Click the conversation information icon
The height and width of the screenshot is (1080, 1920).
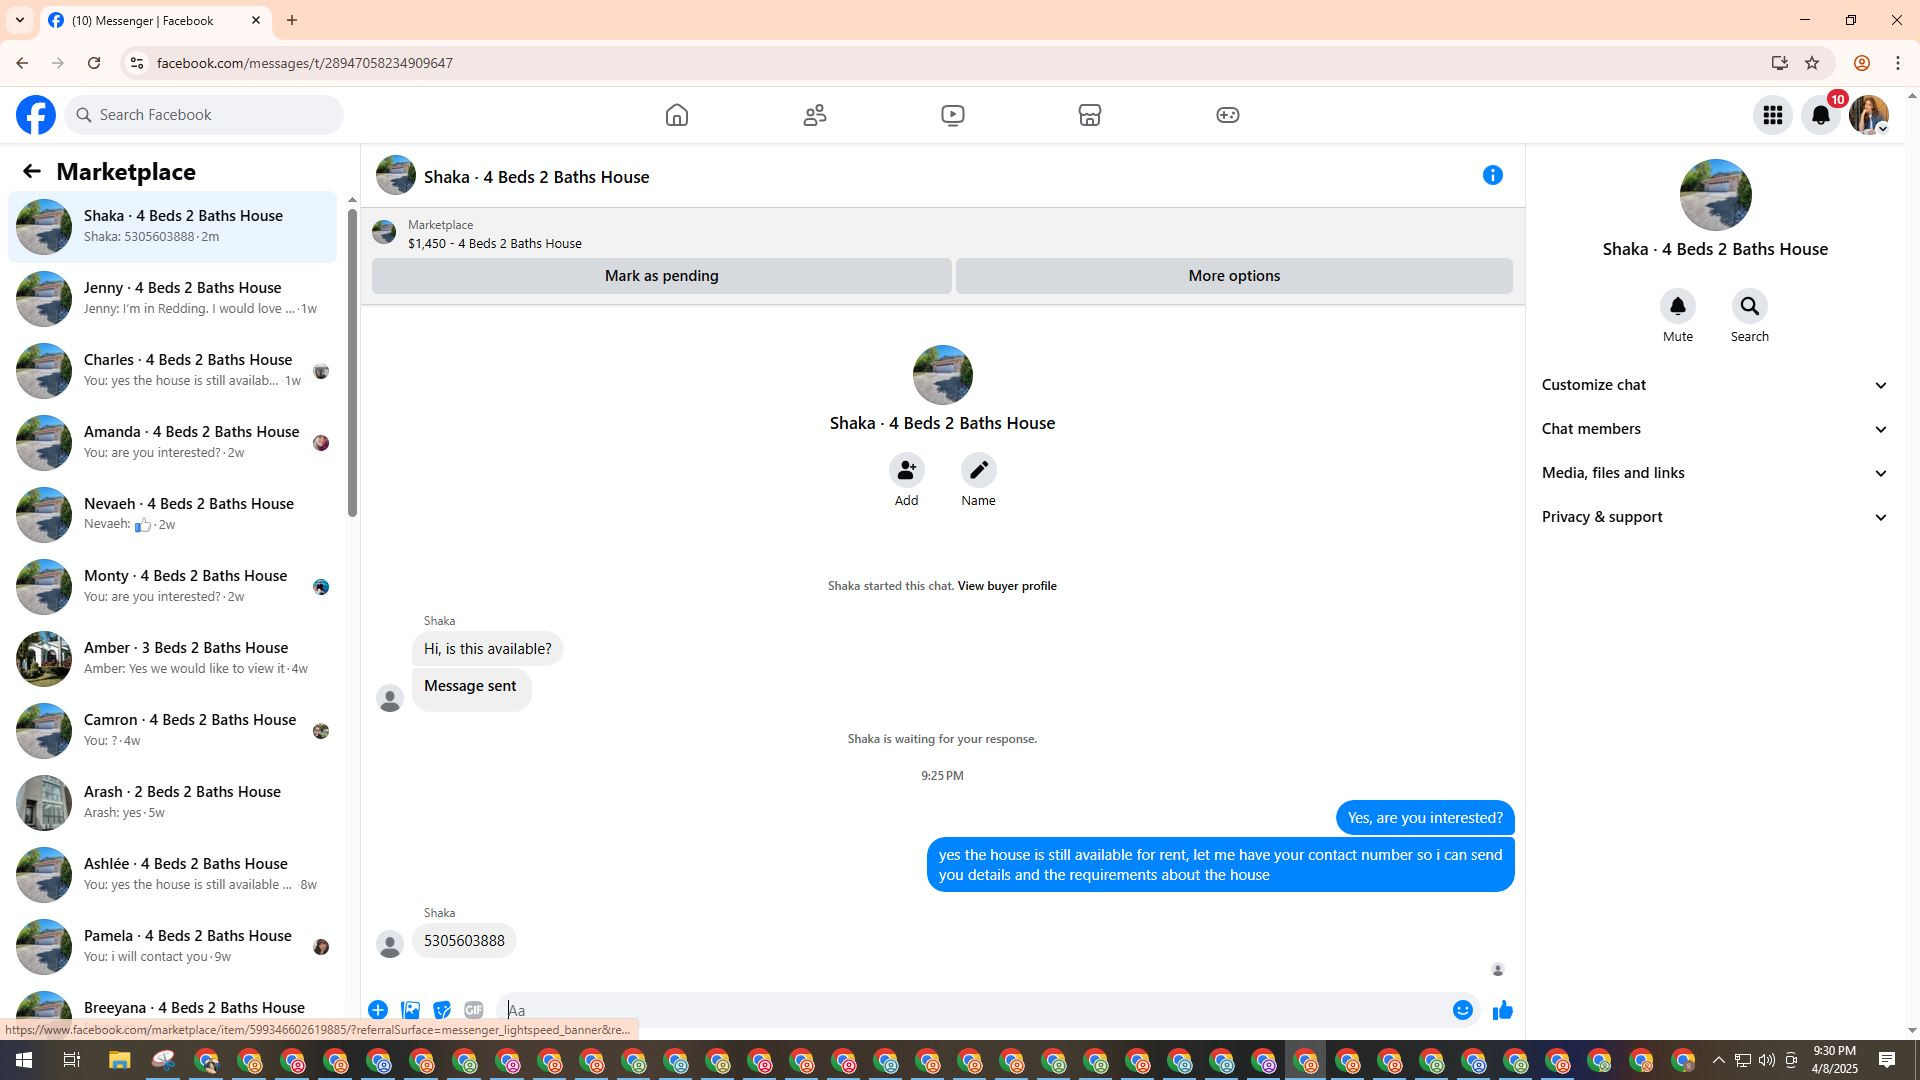click(1492, 176)
